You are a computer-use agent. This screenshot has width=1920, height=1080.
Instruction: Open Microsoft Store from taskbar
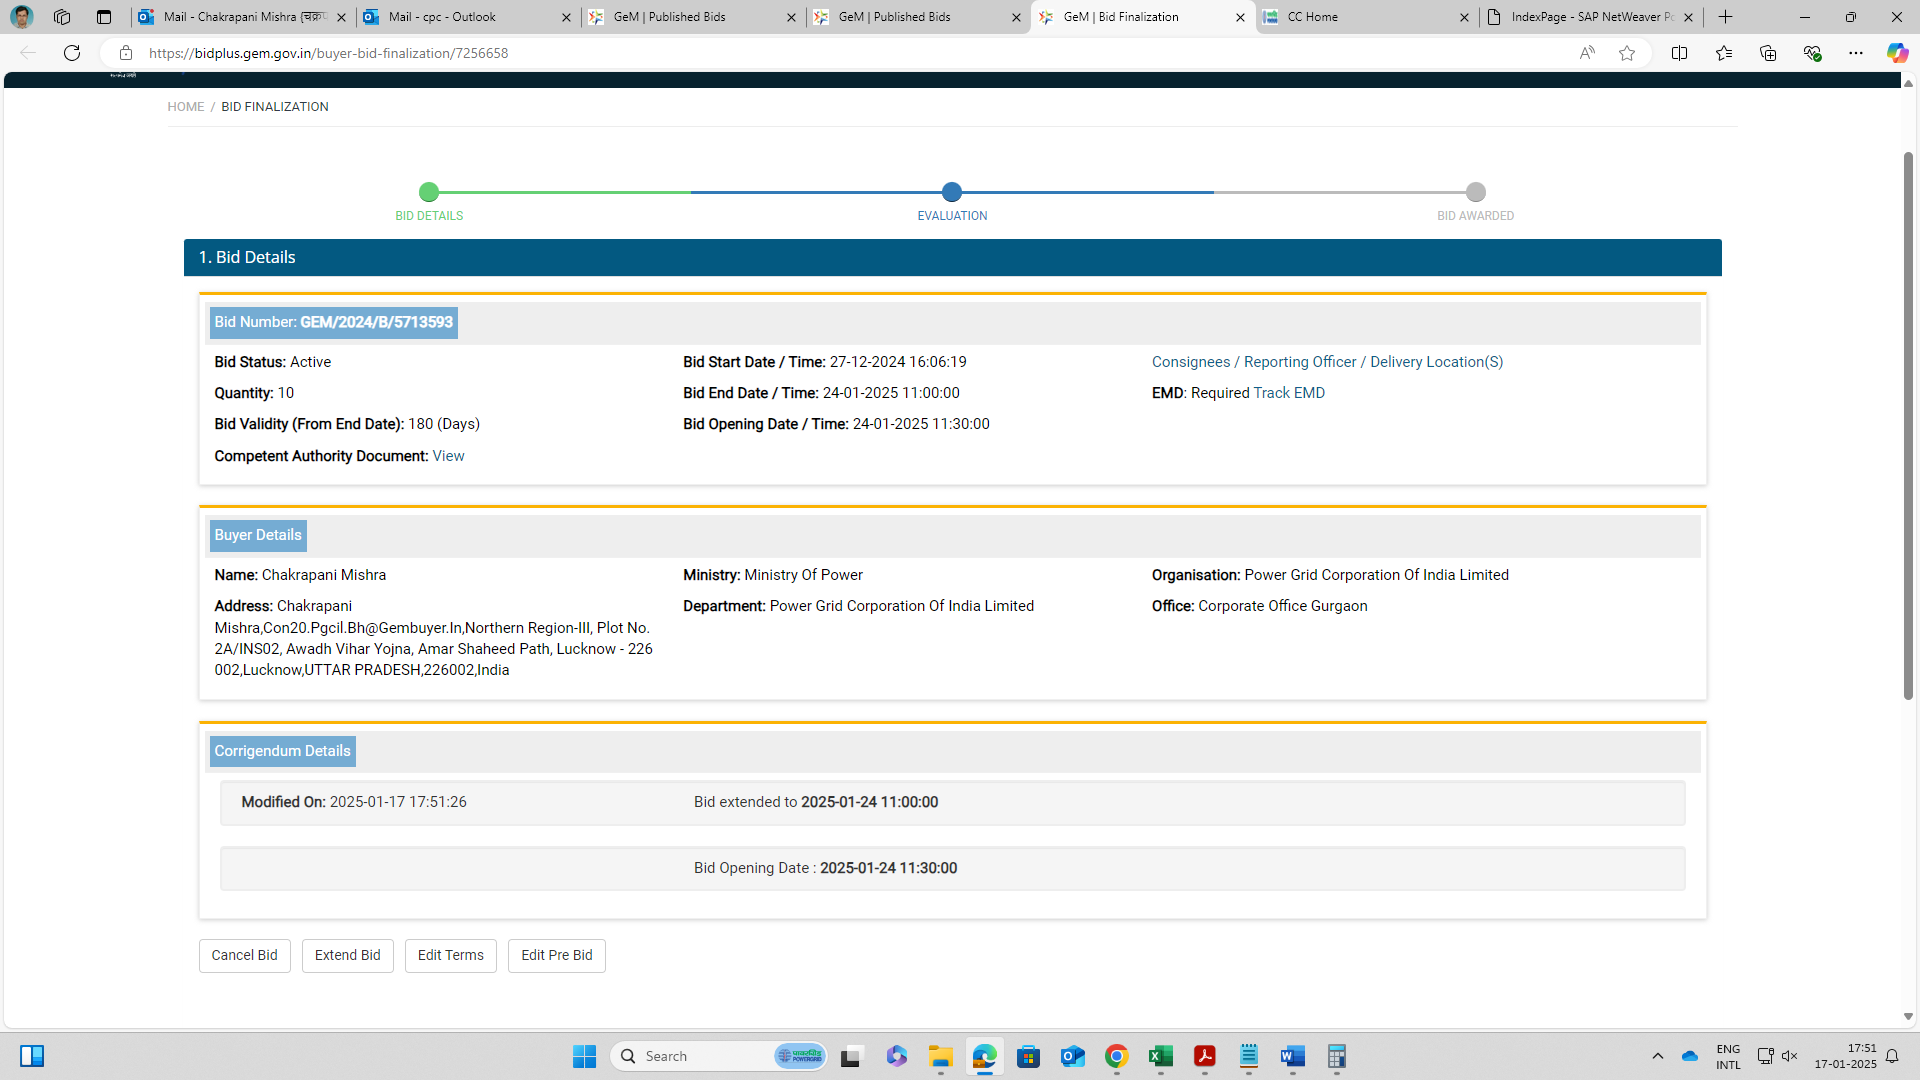(1029, 1056)
